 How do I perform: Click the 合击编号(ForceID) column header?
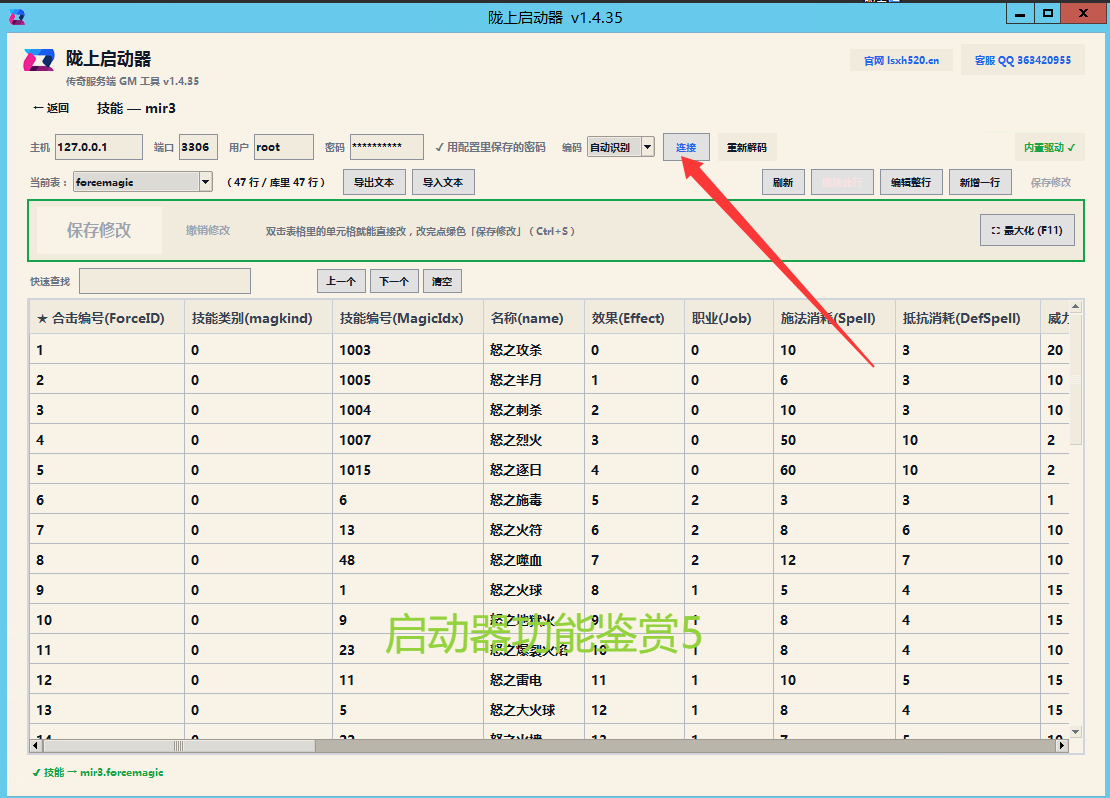[107, 318]
